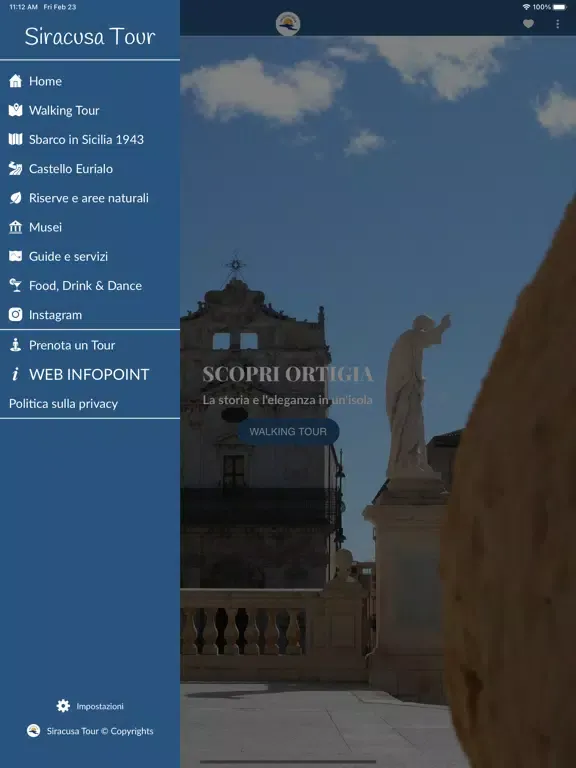Click the Impostazioni gear icon
The width and height of the screenshot is (576, 768).
pos(63,706)
